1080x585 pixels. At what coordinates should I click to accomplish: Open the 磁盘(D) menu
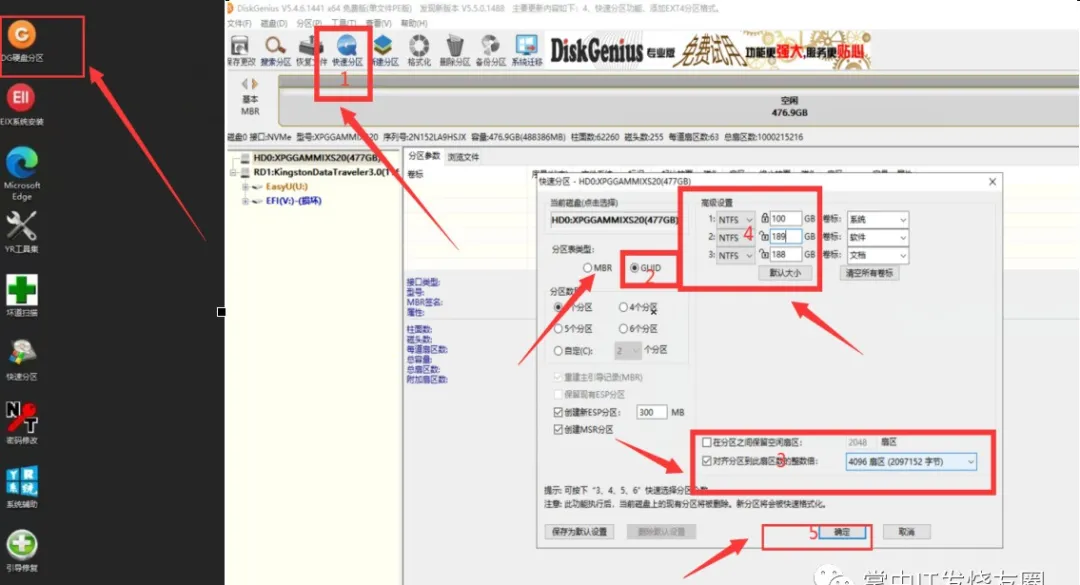point(273,23)
